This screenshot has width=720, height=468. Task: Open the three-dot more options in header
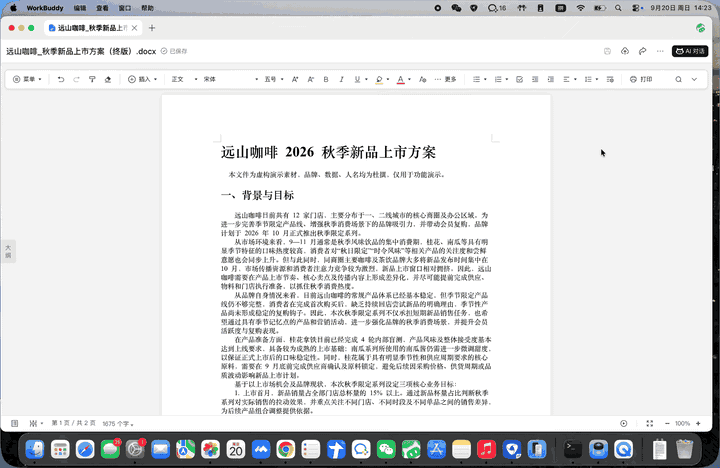point(660,51)
